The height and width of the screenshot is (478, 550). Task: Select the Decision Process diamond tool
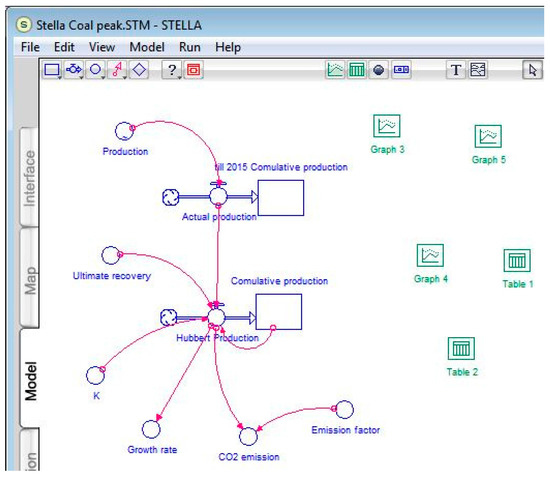coord(139,70)
